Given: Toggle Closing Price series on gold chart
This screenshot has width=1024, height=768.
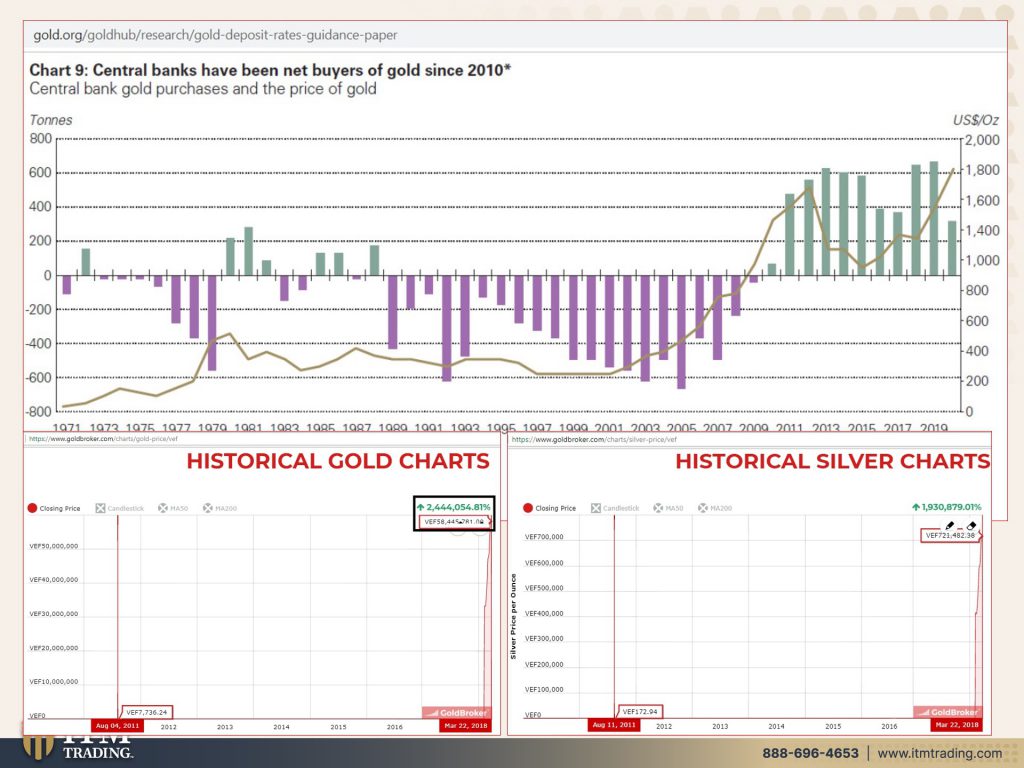Looking at the screenshot, I should click(x=58, y=508).
